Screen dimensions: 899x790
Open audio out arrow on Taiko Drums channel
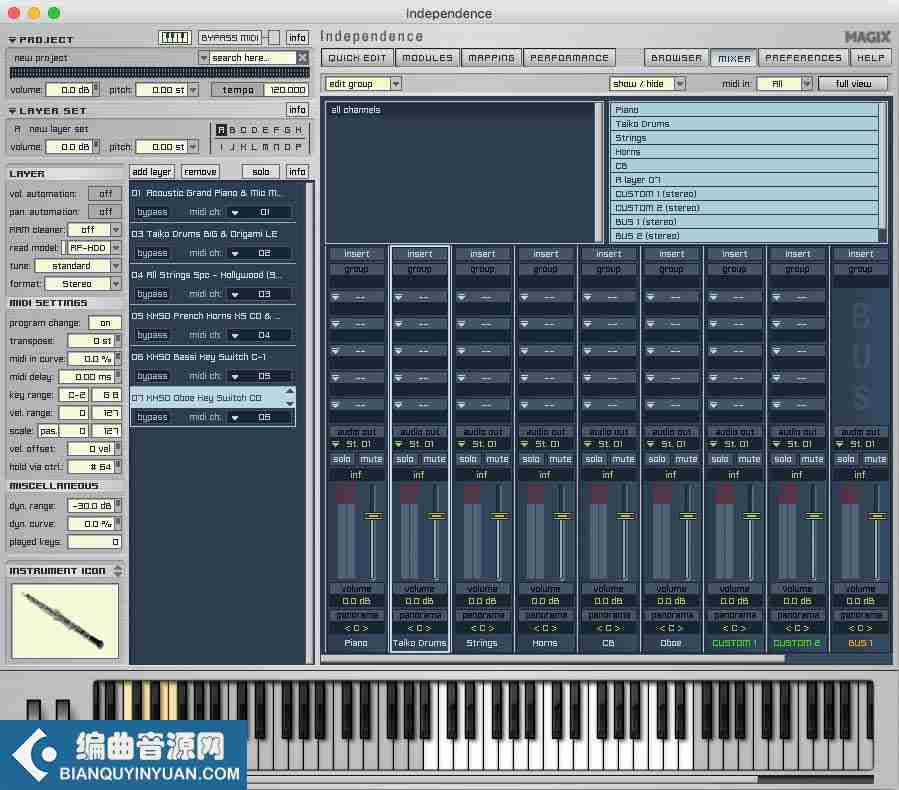pos(398,444)
